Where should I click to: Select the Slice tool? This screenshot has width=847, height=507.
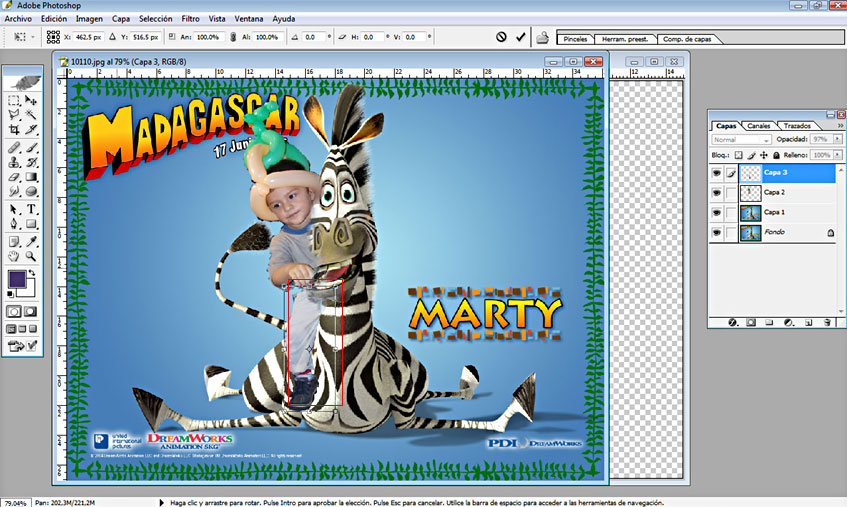31,129
